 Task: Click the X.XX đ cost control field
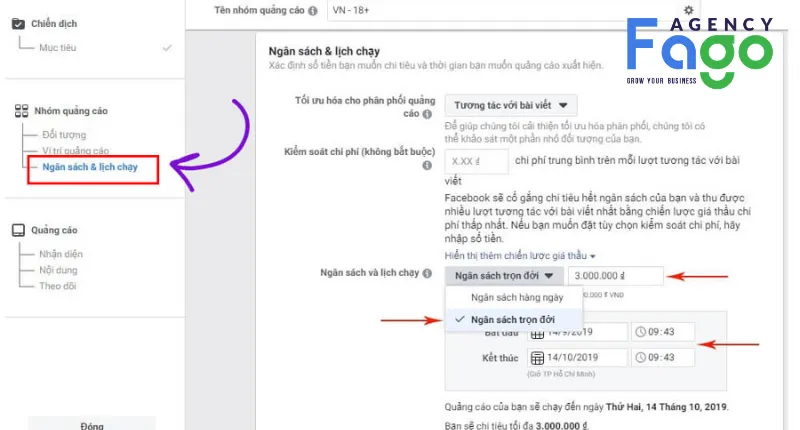[477, 162]
